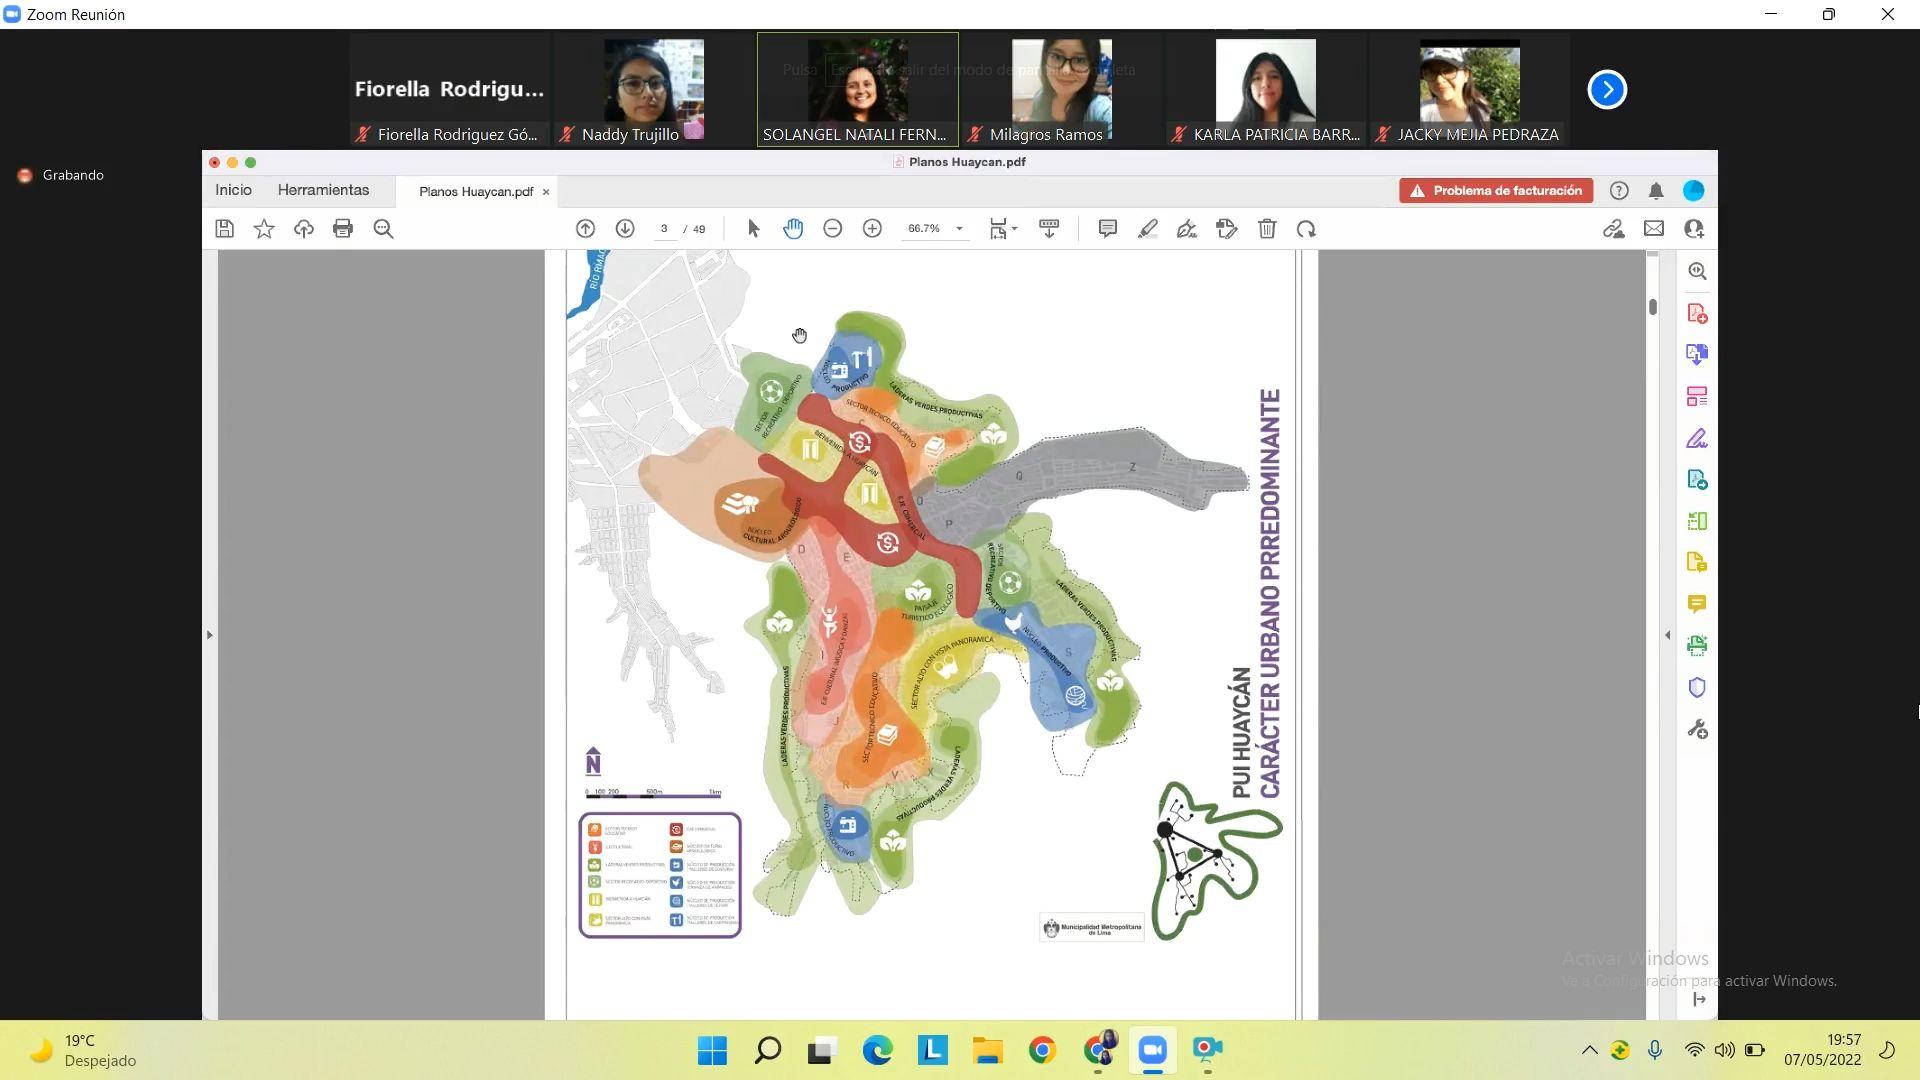
Task: Click the Problema de facturación button
Action: [1496, 191]
